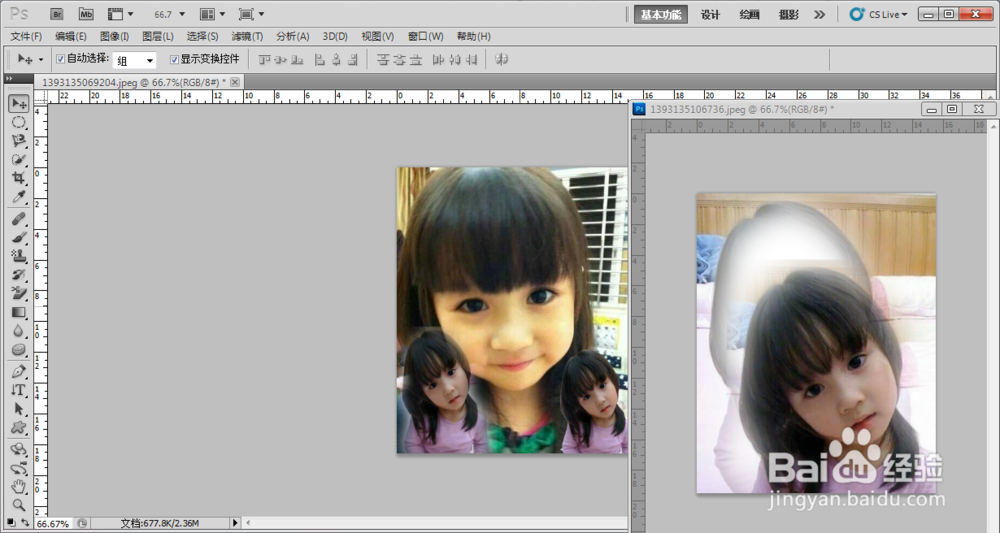
Task: Select the Elliptical Marquee tool
Action: coord(18,122)
